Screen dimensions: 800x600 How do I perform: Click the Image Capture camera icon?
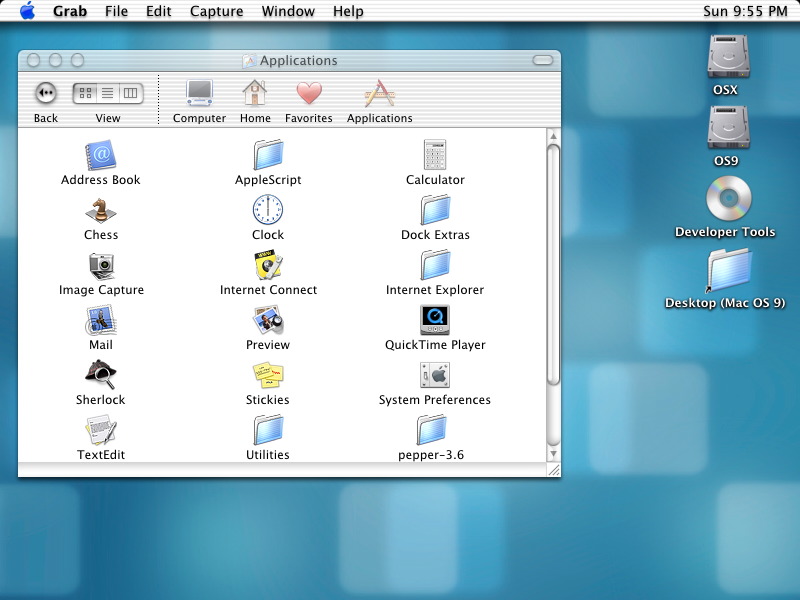(x=100, y=266)
